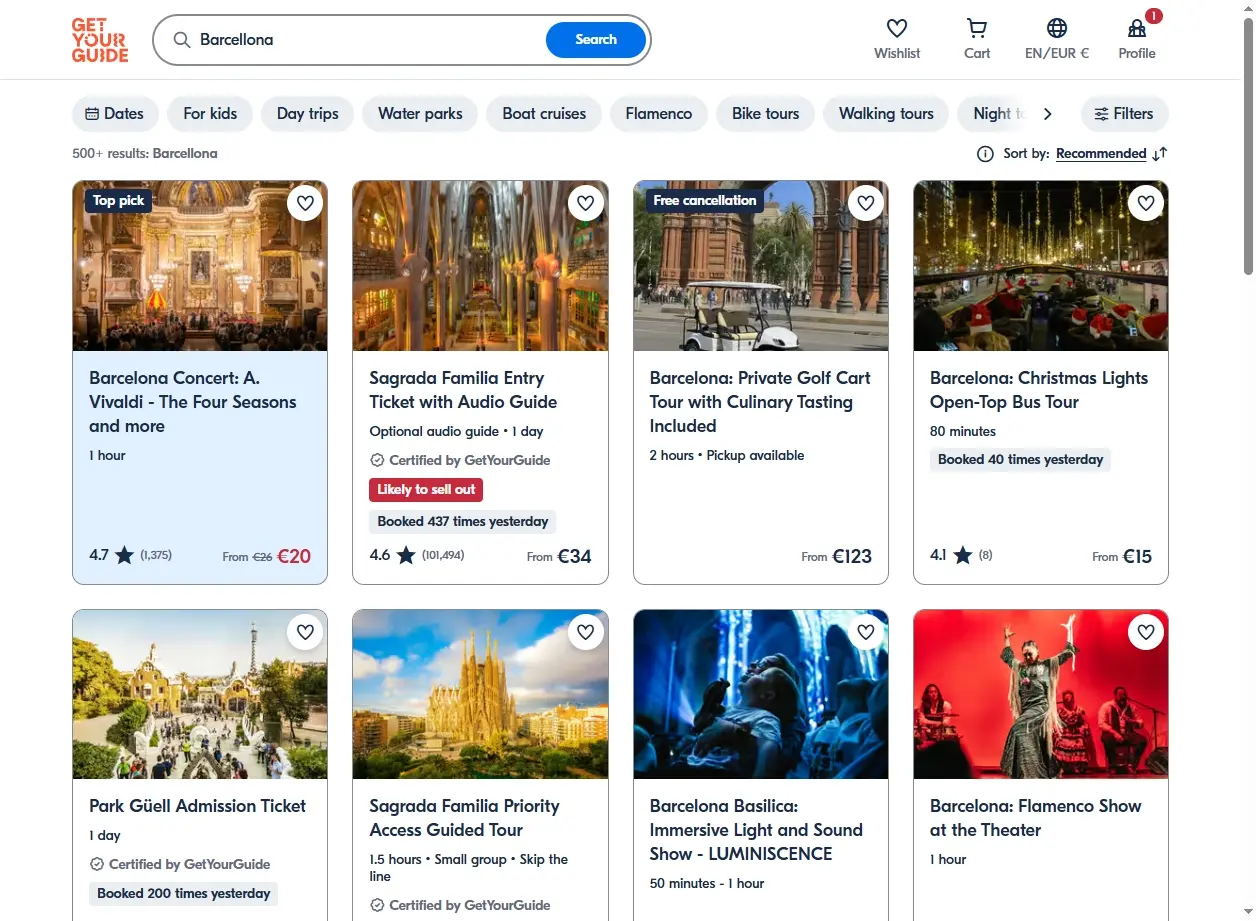Click Booked 200 times yesterday label
The width and height of the screenshot is (1256, 921).
pyautogui.click(x=184, y=894)
